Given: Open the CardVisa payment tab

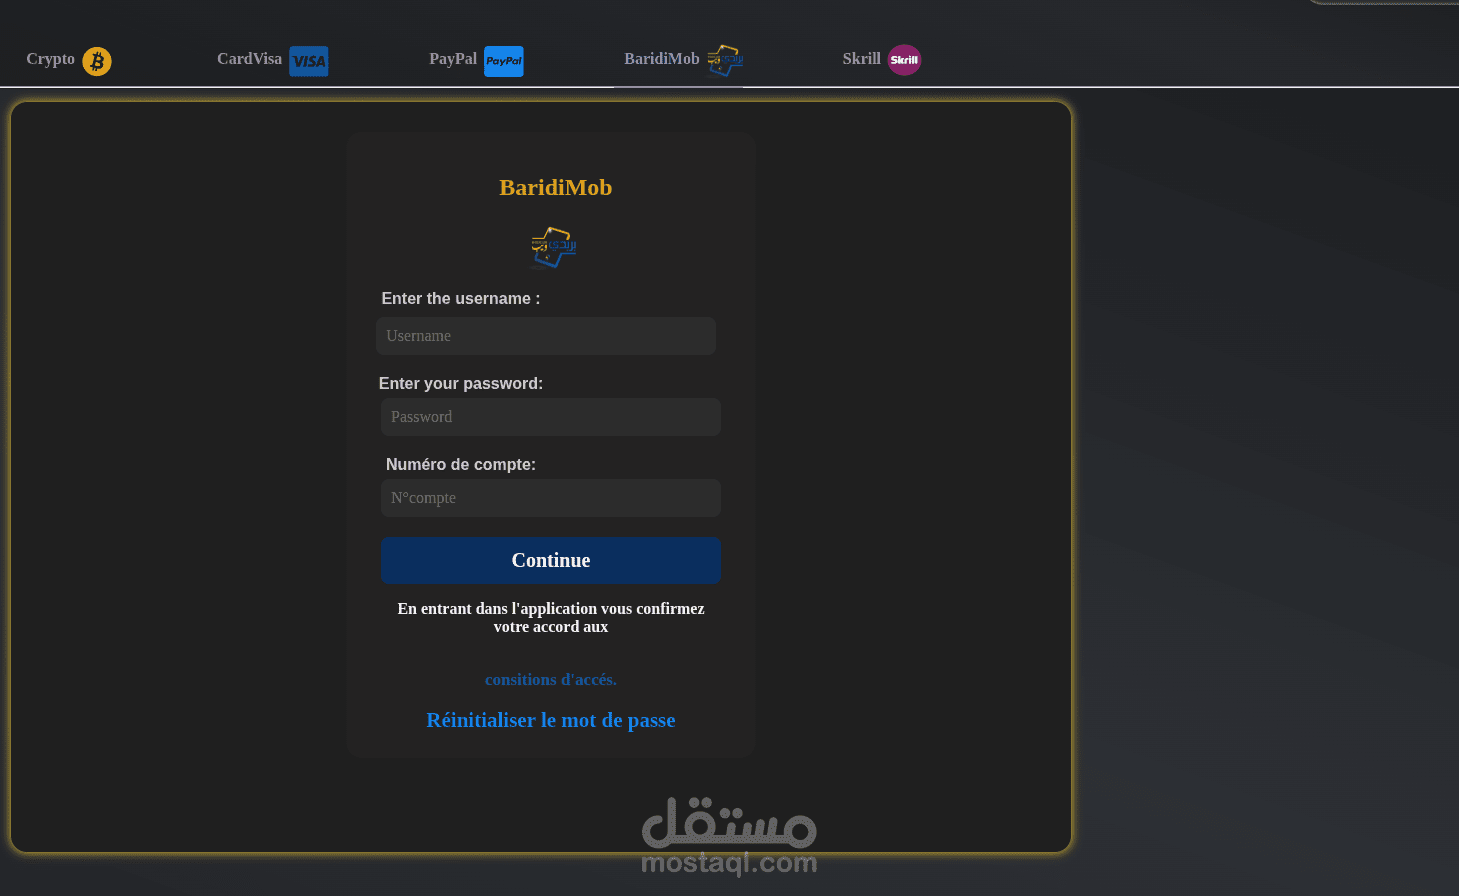Looking at the screenshot, I should tap(249, 59).
